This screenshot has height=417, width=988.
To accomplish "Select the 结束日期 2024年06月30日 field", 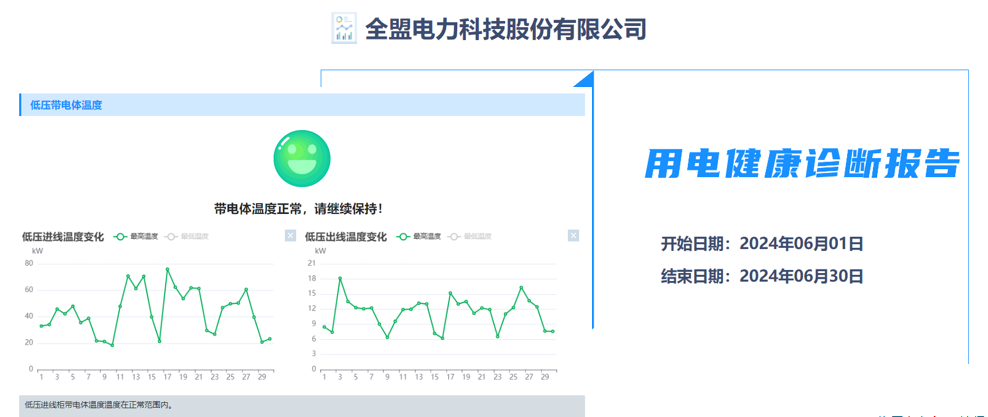I will [761, 276].
